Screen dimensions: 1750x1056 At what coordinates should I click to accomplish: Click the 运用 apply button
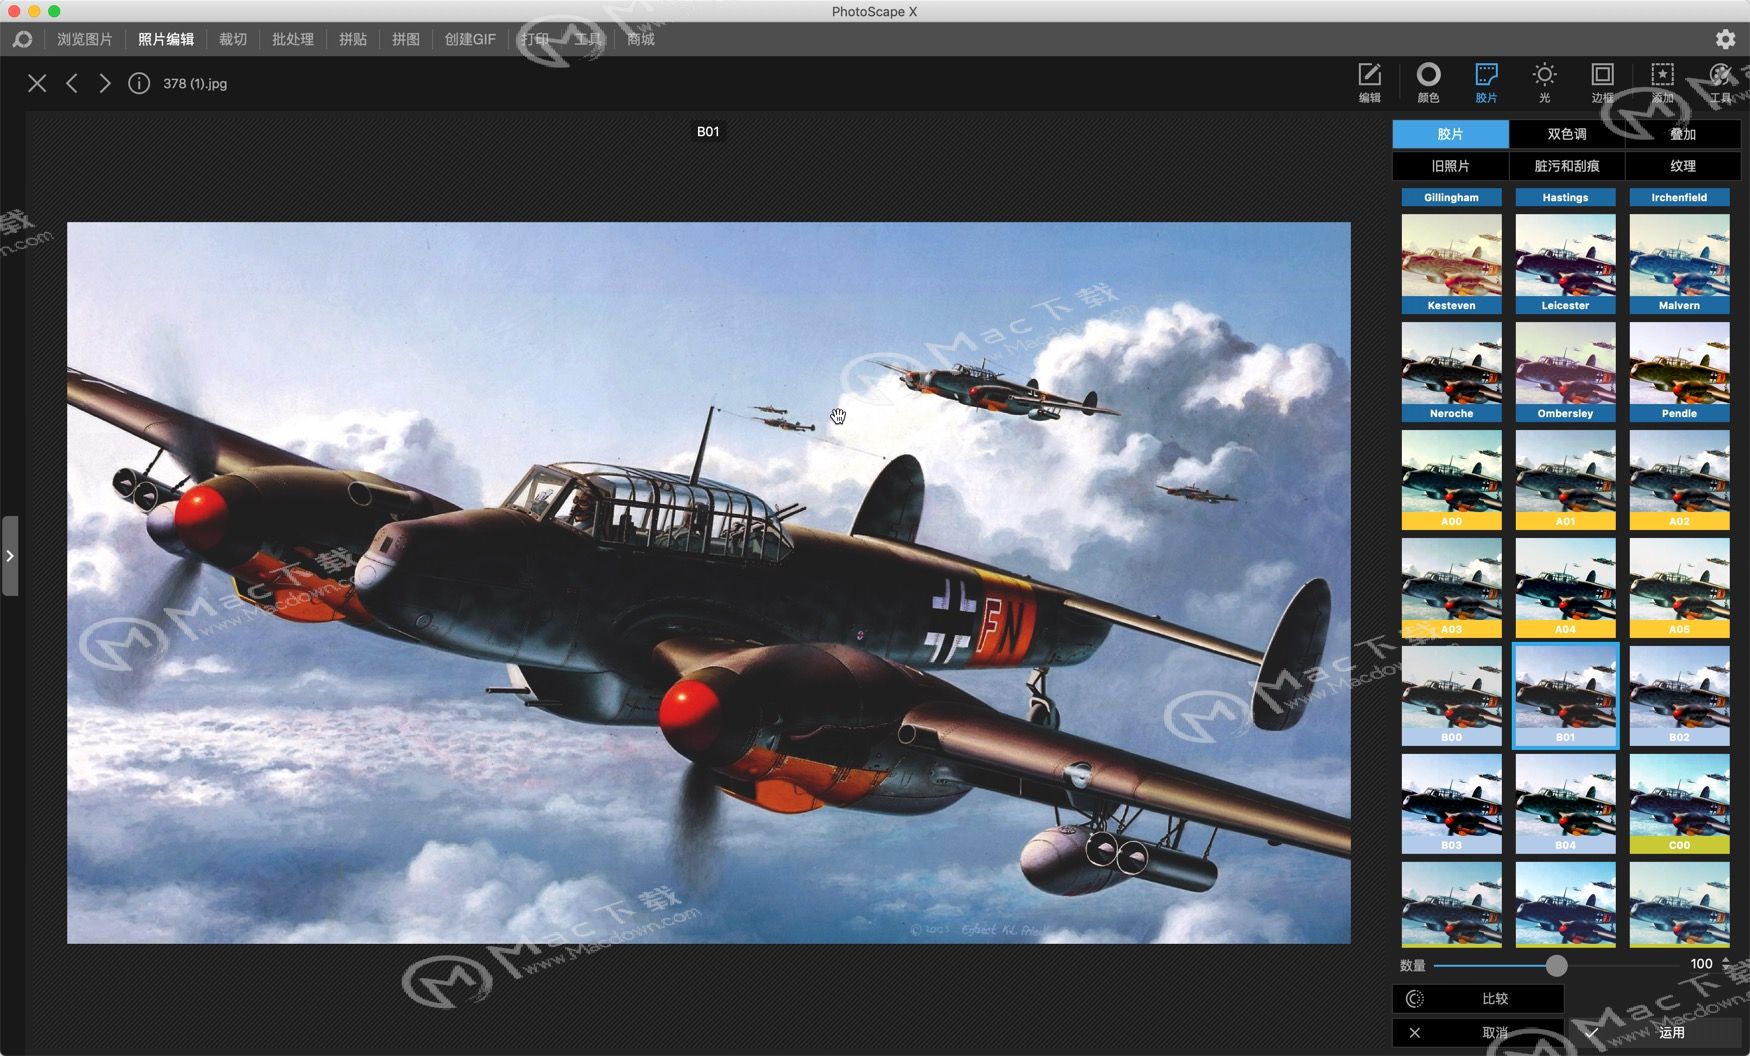point(1655,1033)
